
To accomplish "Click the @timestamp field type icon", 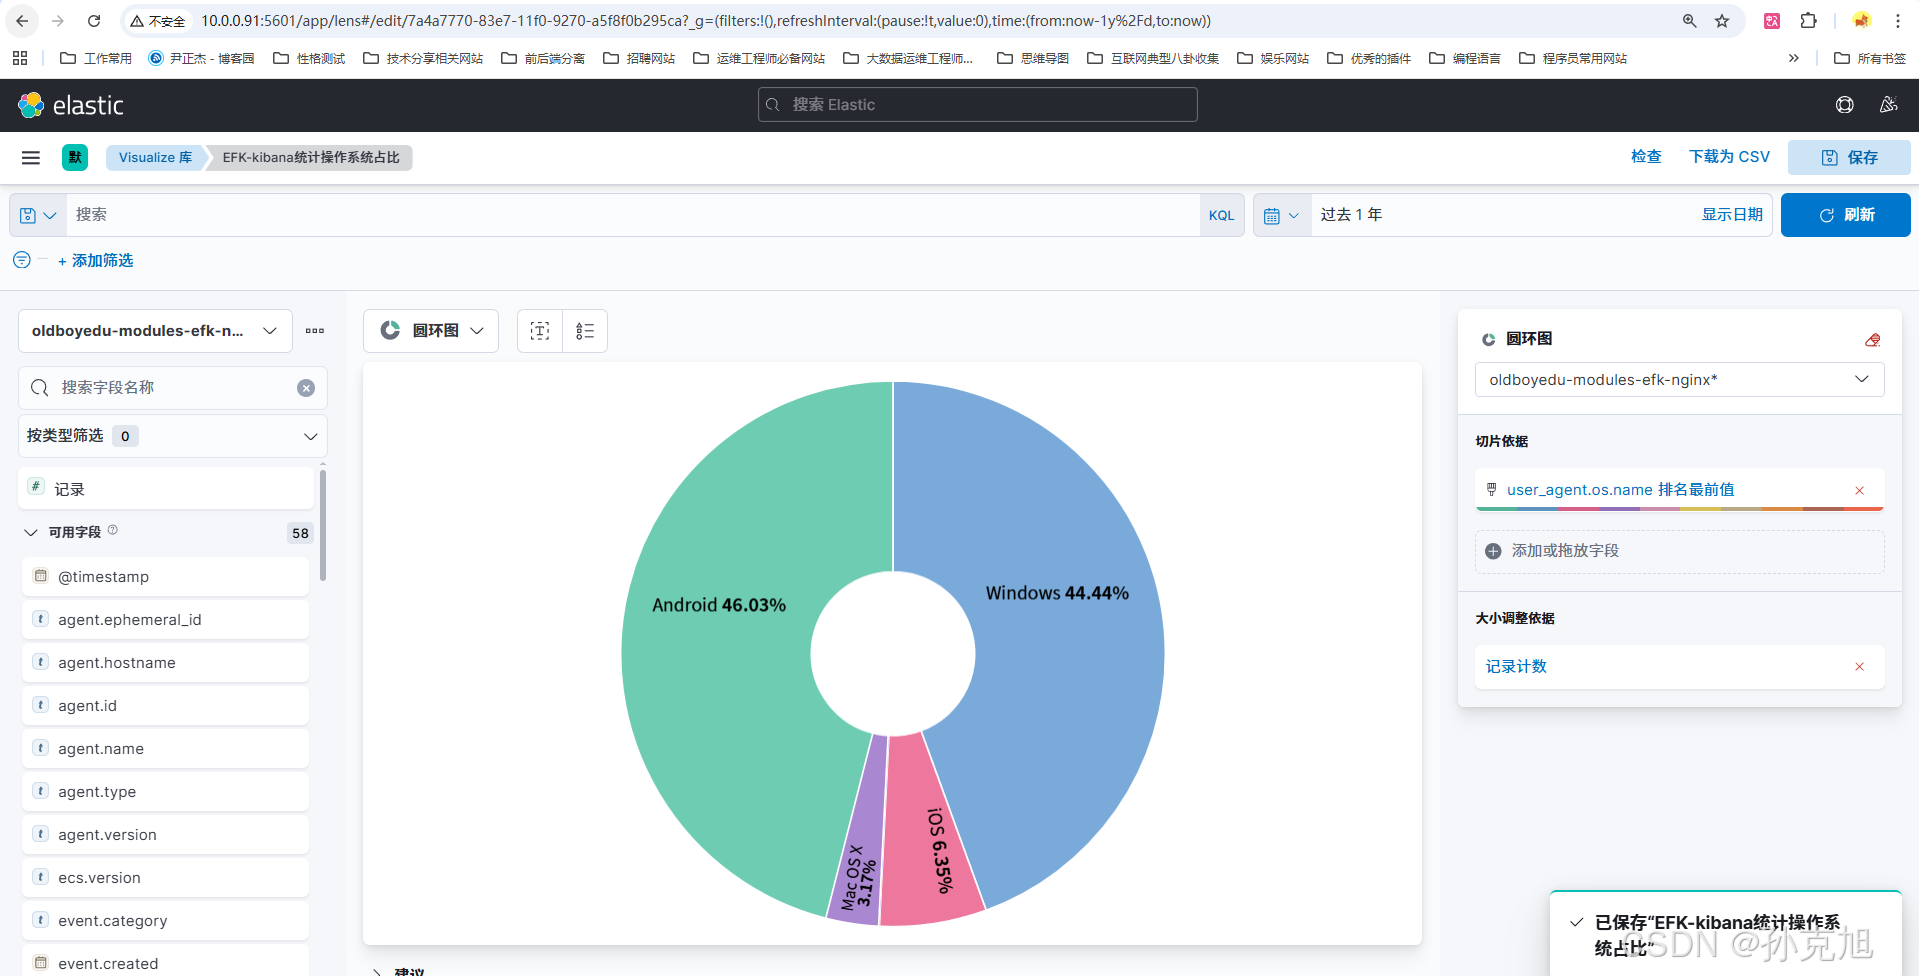I will 41,576.
